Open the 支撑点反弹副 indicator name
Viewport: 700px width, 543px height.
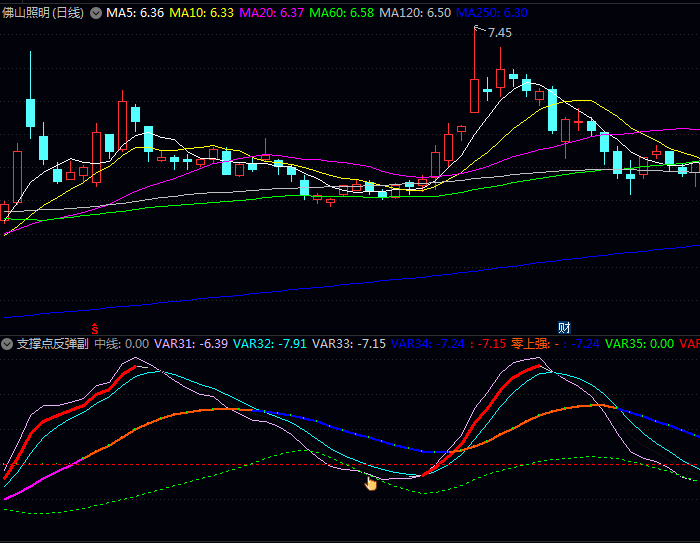tap(52, 343)
